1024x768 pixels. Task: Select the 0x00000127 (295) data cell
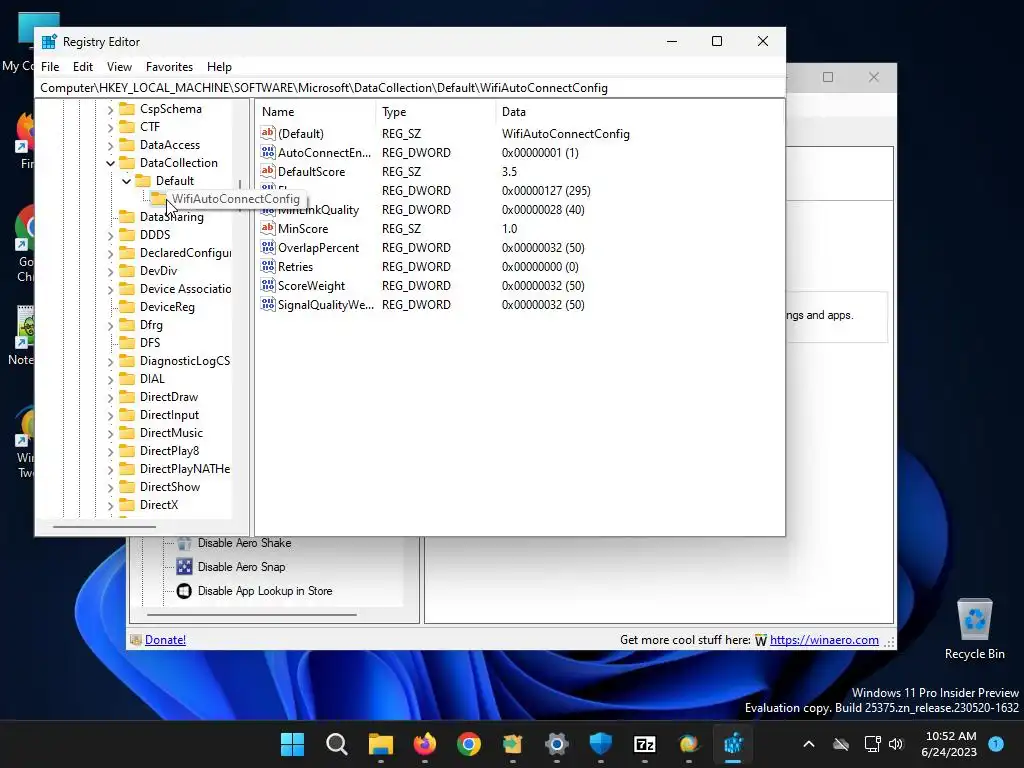546,191
